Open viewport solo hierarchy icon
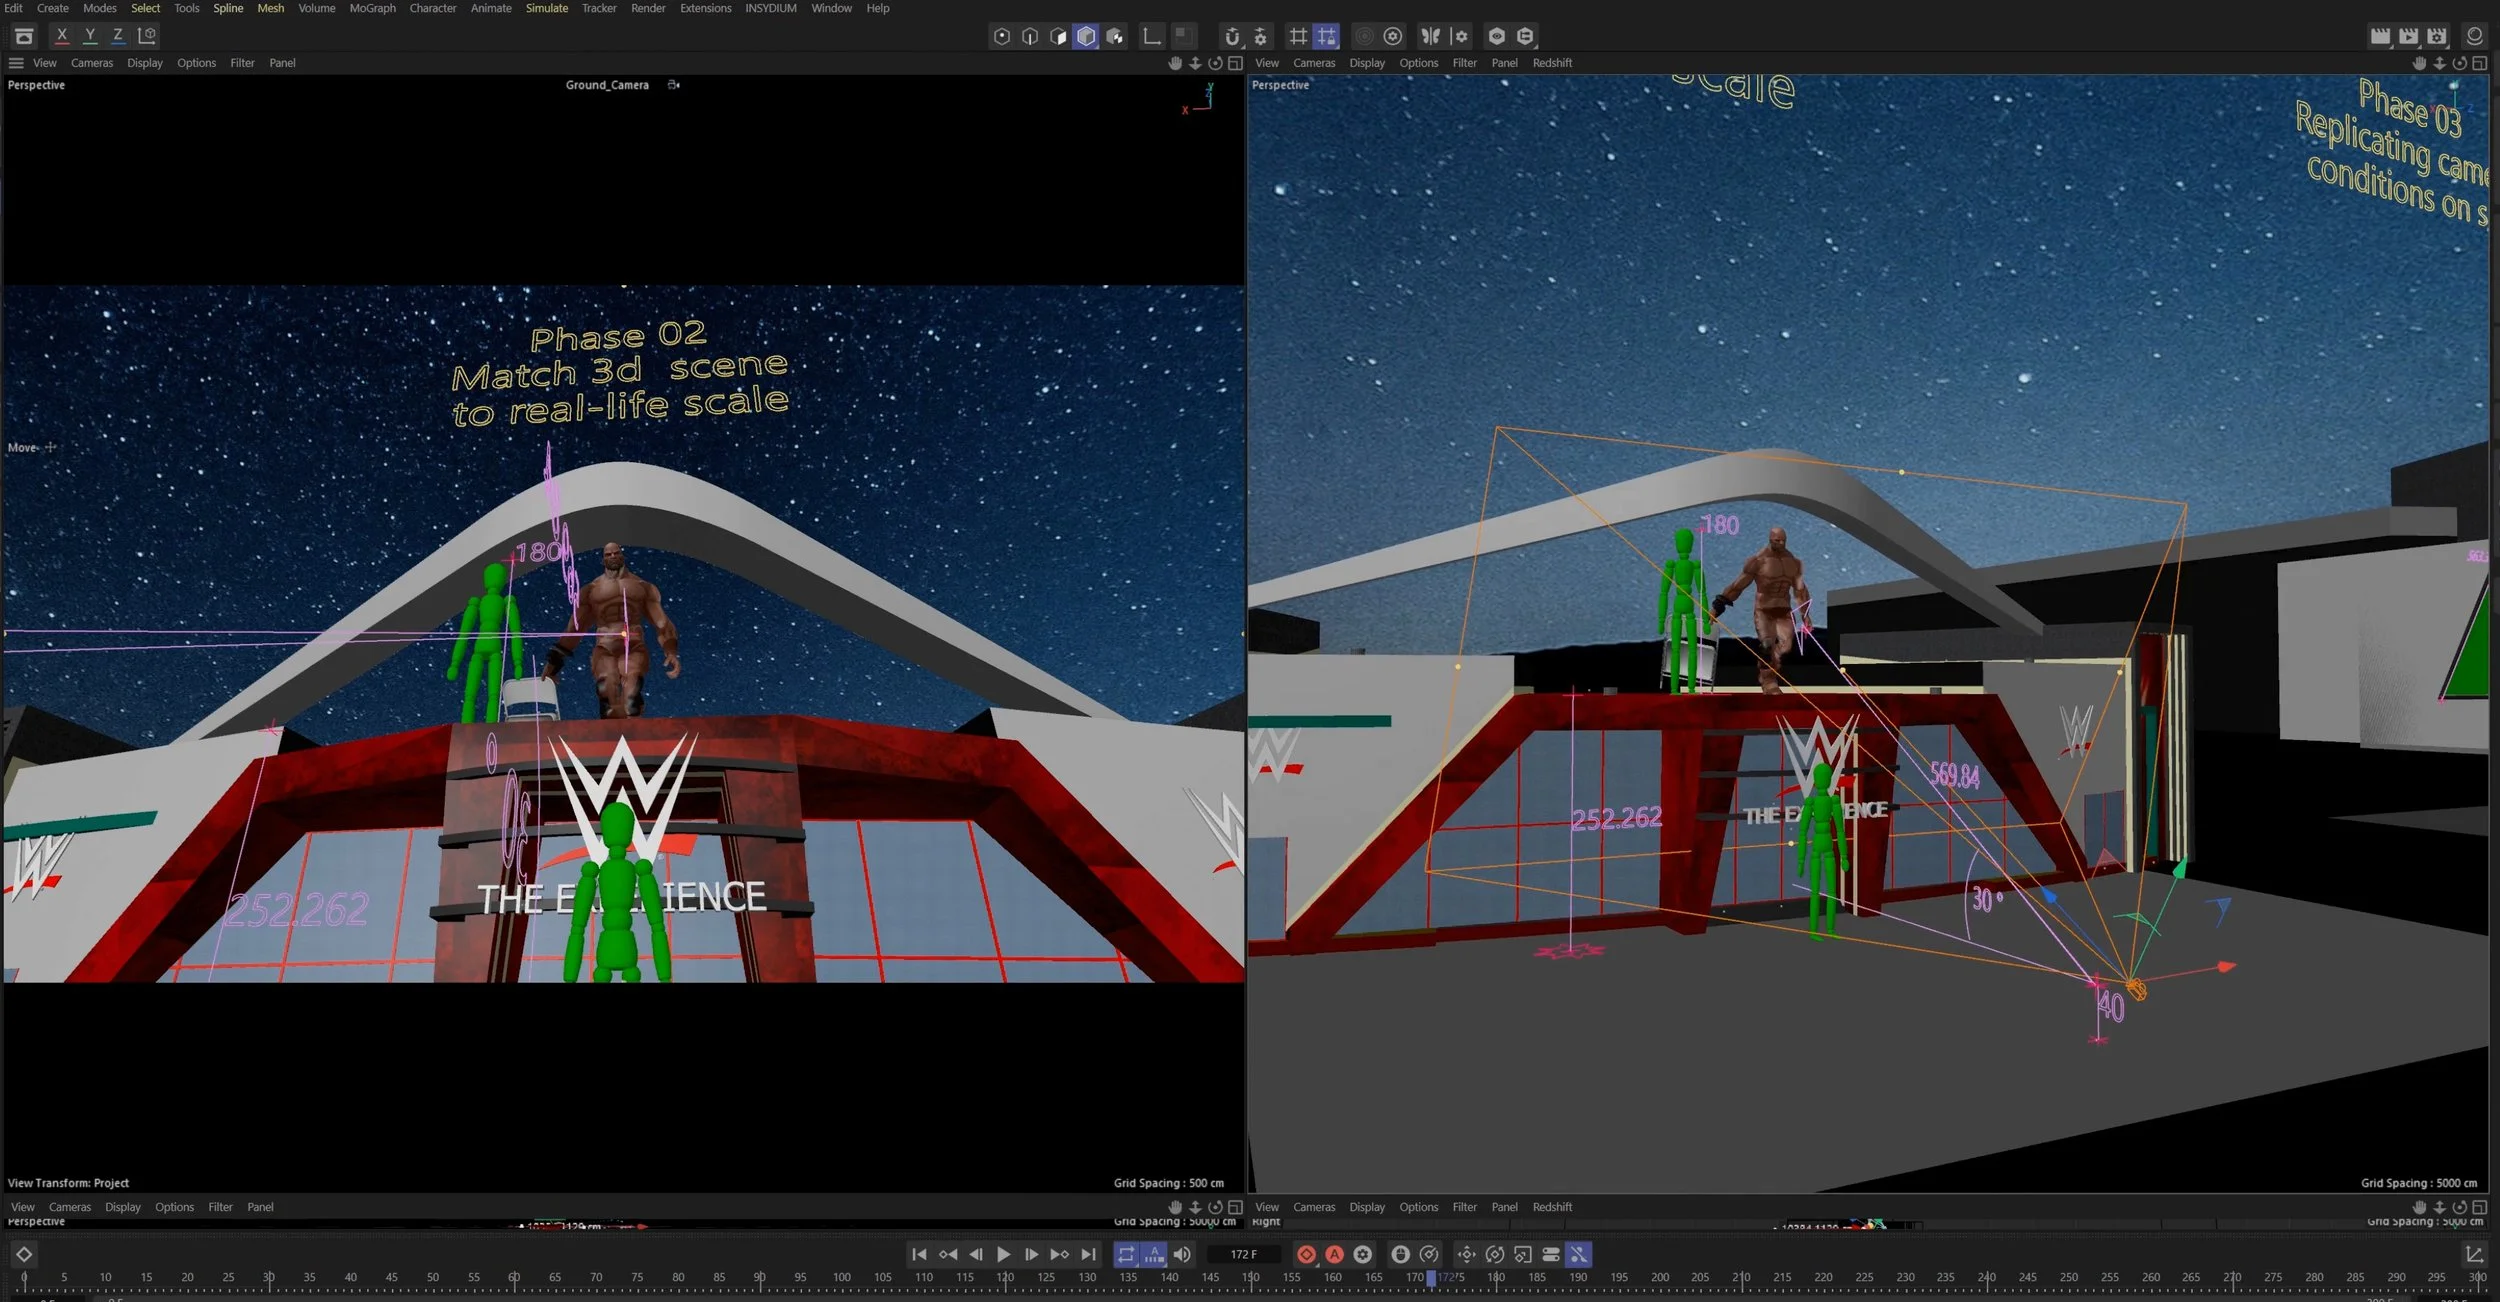 (x=1525, y=36)
